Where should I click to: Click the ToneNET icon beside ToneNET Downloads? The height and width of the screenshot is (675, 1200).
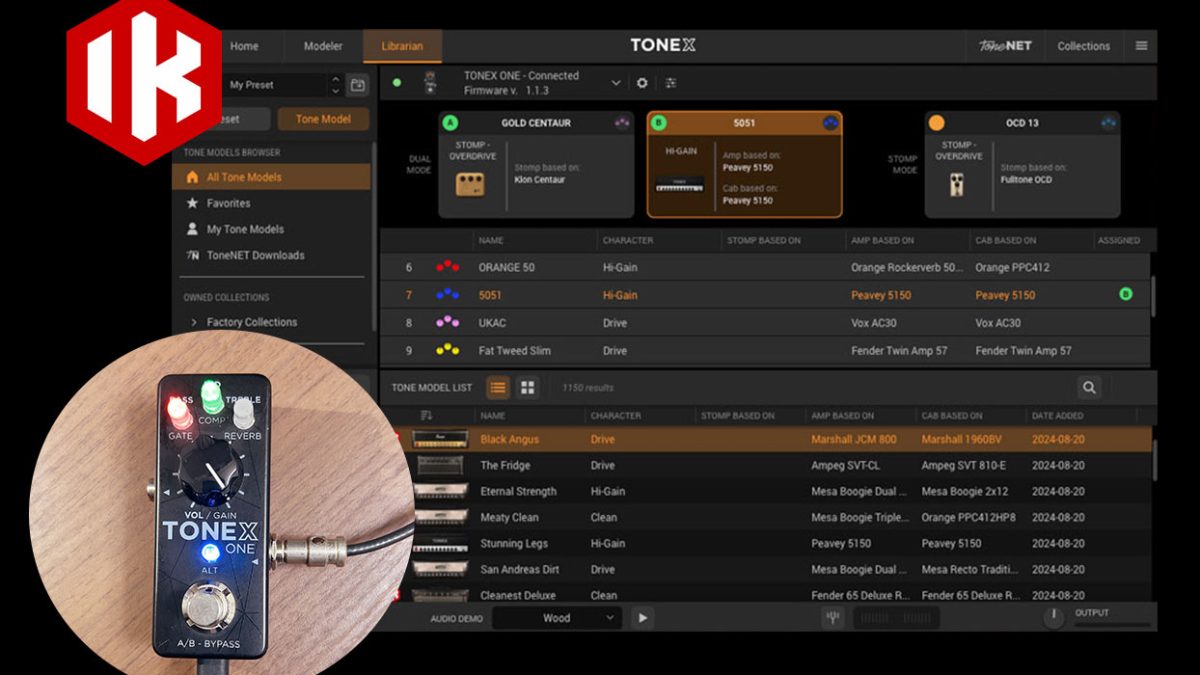(x=192, y=255)
